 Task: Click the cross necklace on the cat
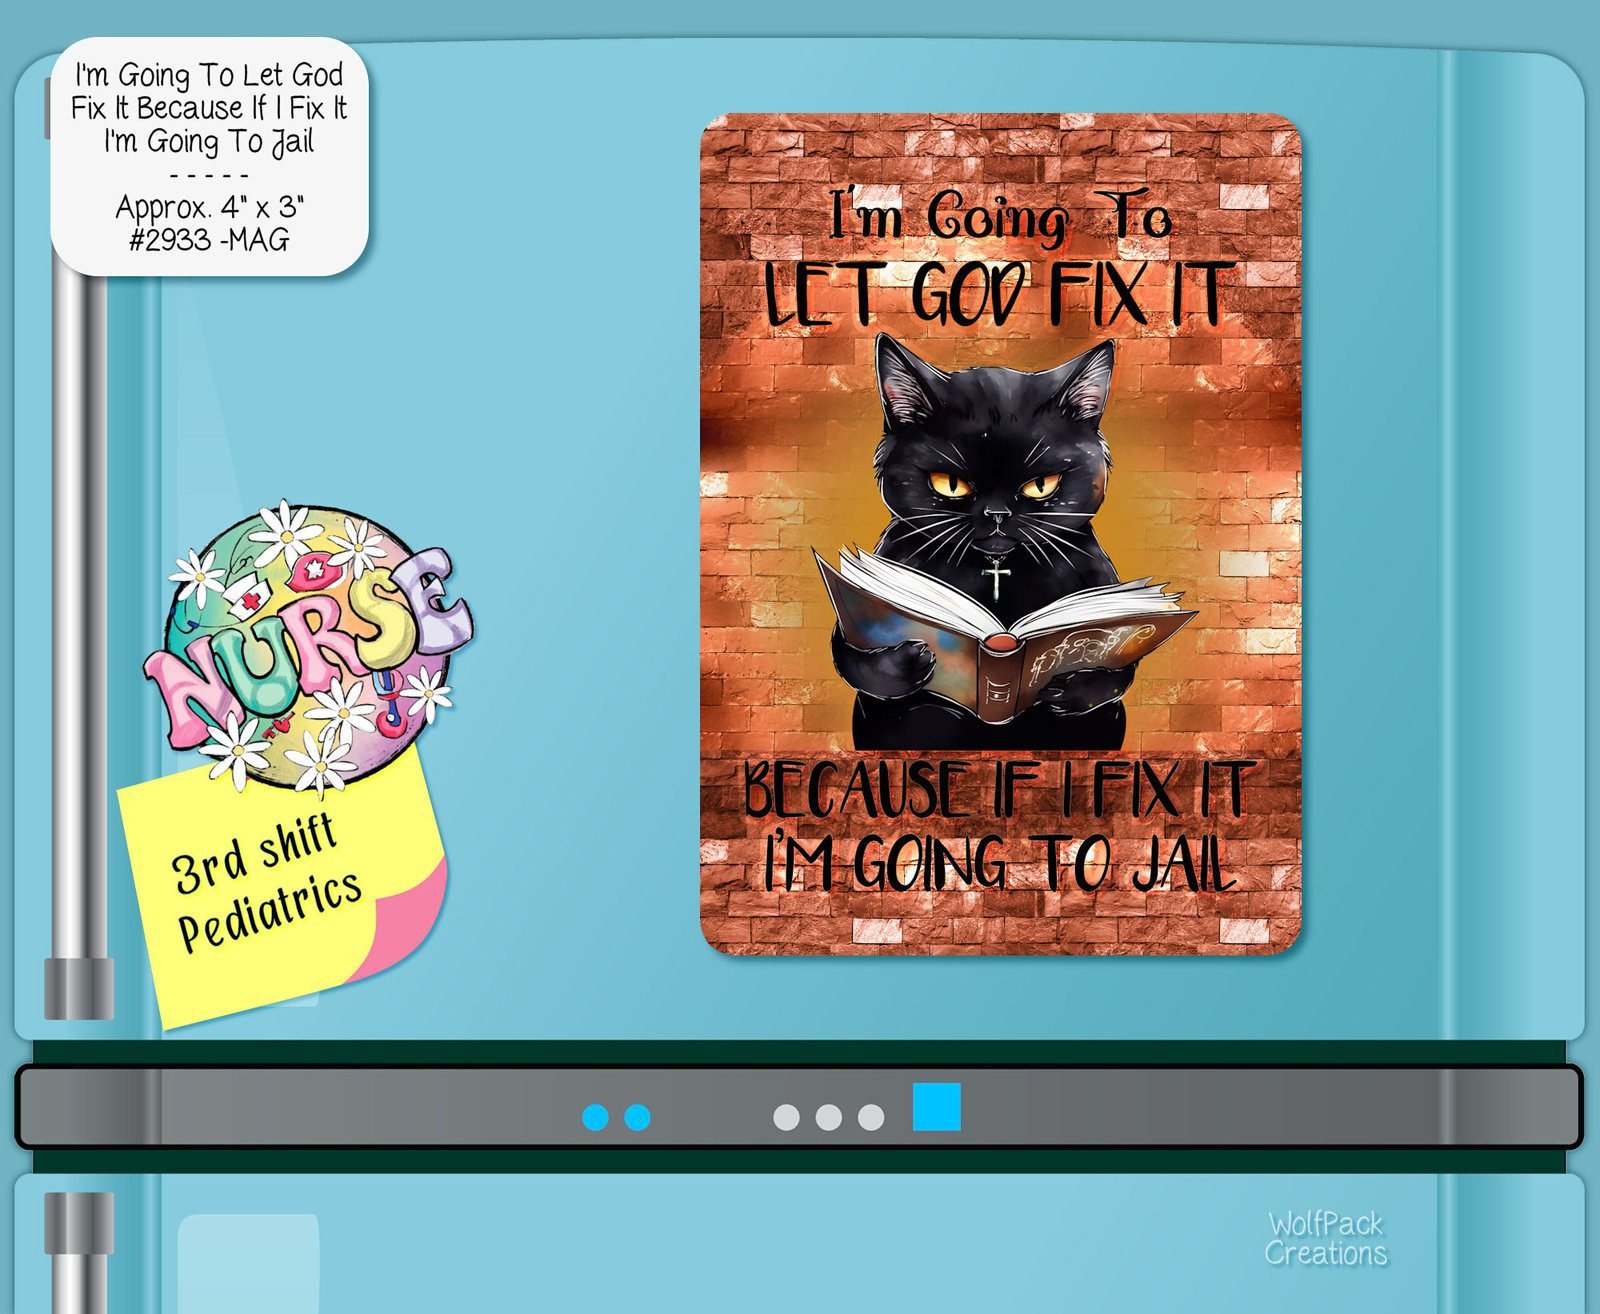pos(996,578)
